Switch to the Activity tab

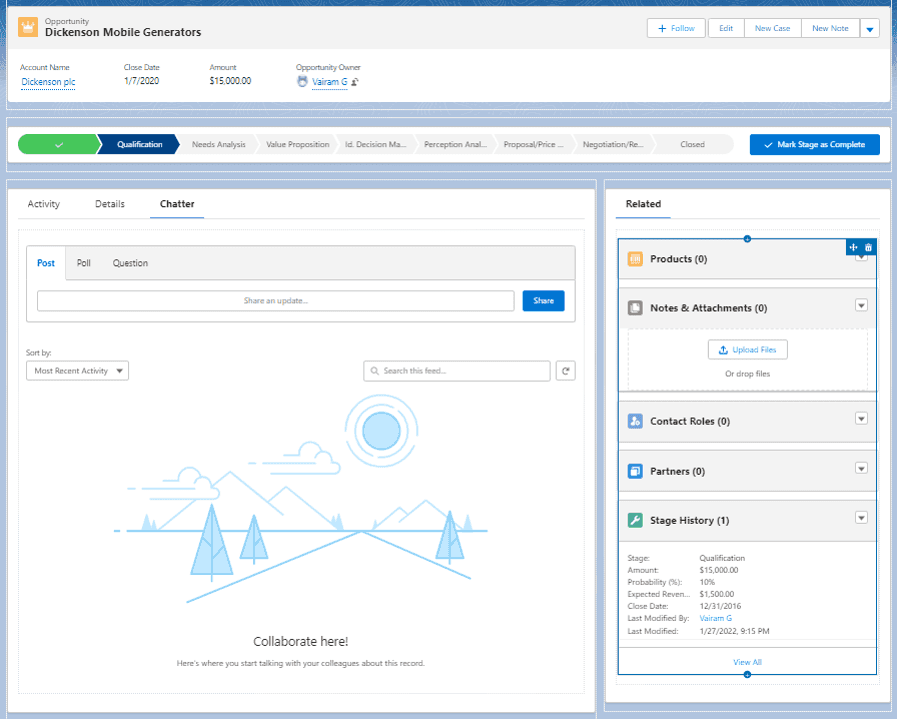point(43,204)
